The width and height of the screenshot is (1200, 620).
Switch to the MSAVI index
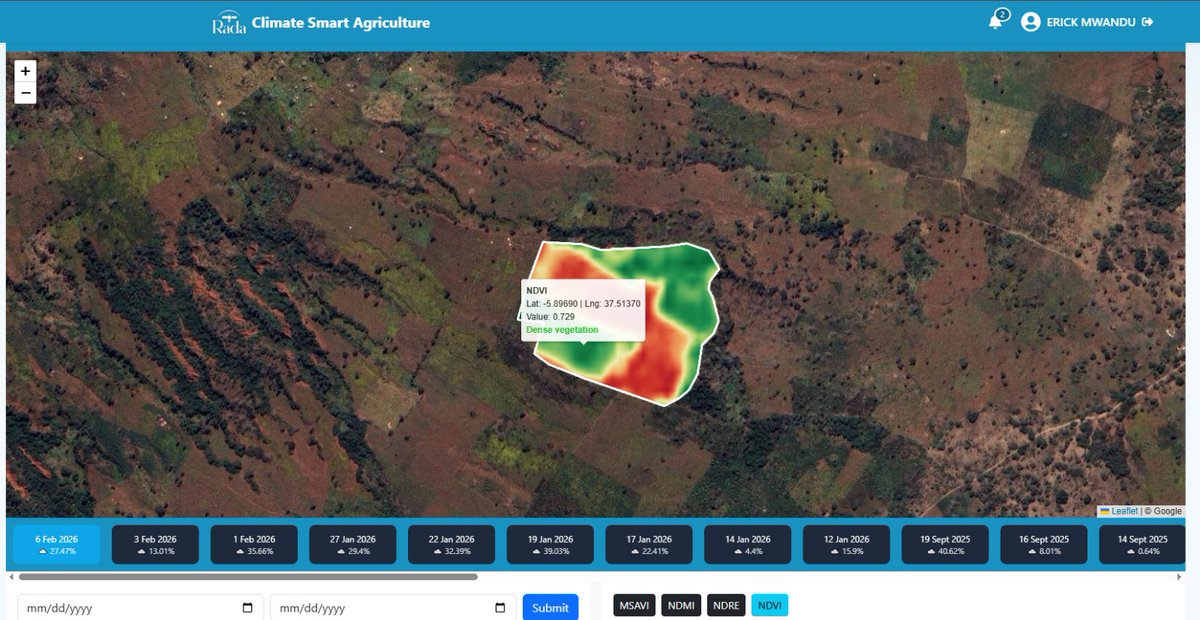(x=634, y=605)
